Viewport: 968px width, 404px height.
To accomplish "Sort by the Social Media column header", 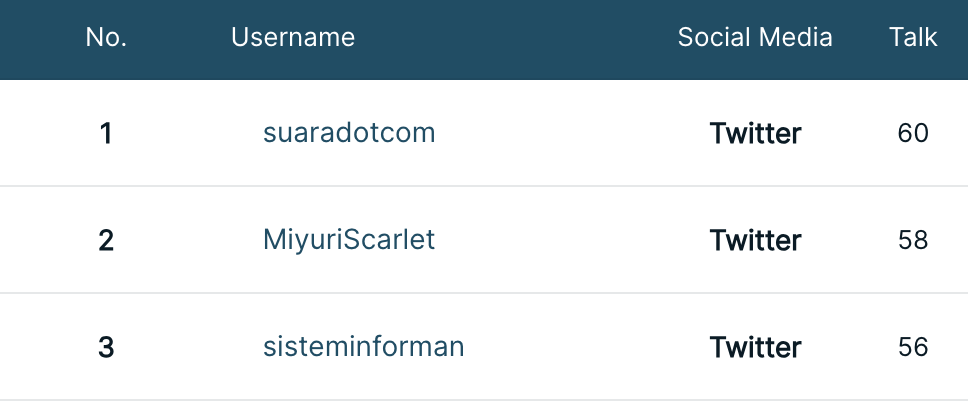I will 755,37.
